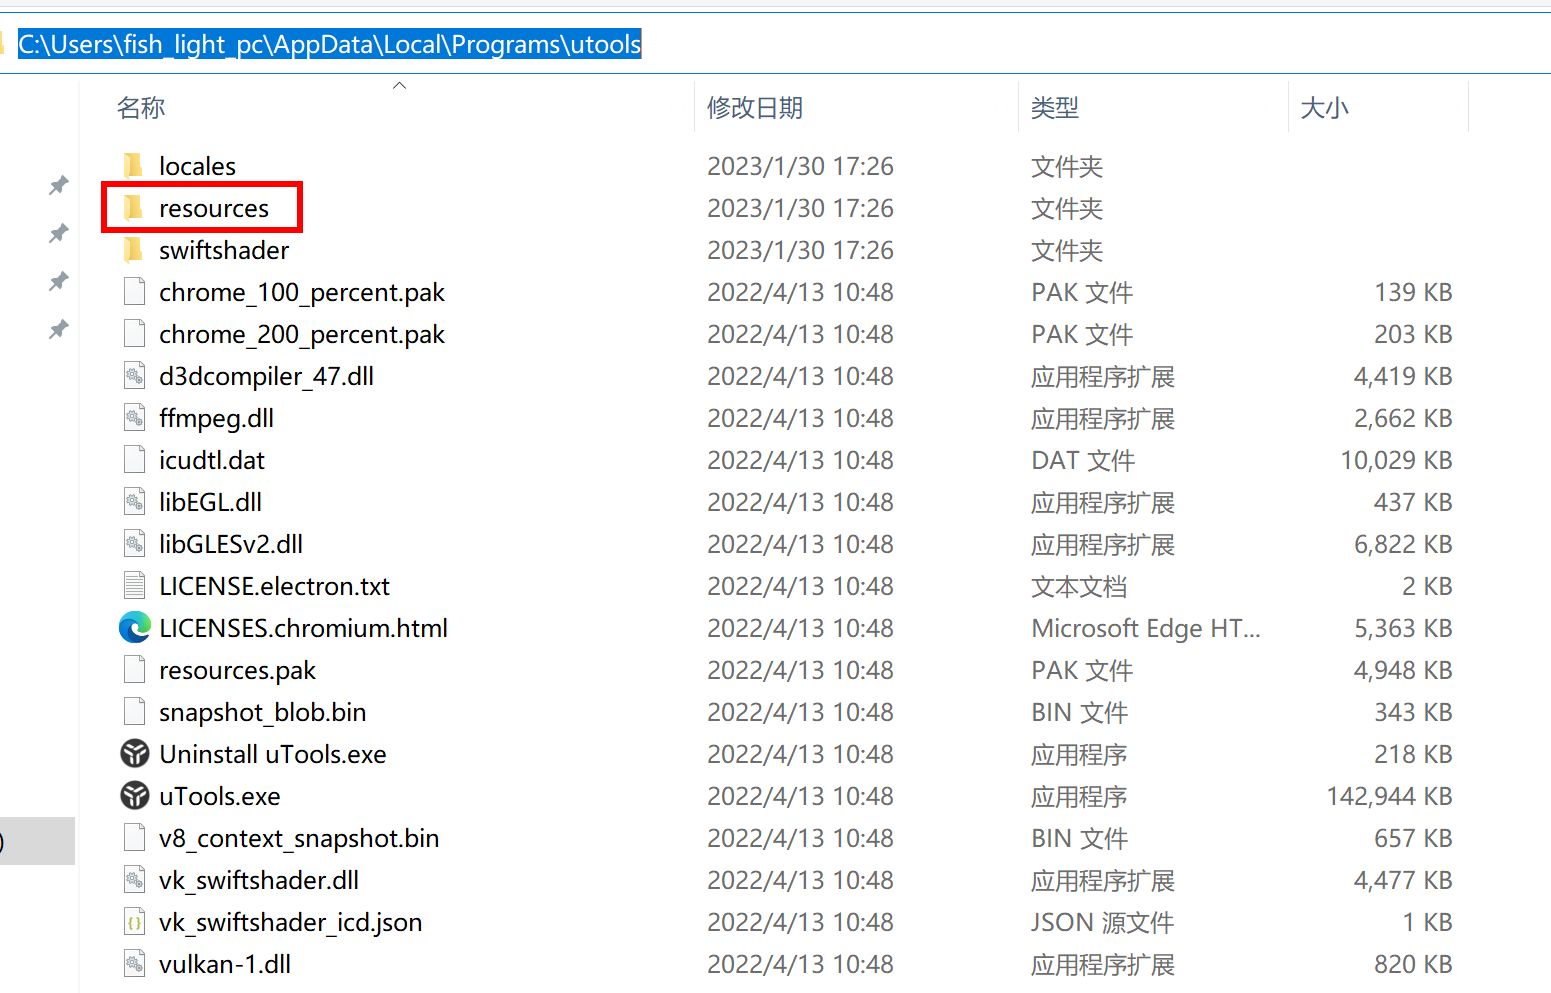
Task: Click the pin icon beside the locales row
Action: pos(59,185)
